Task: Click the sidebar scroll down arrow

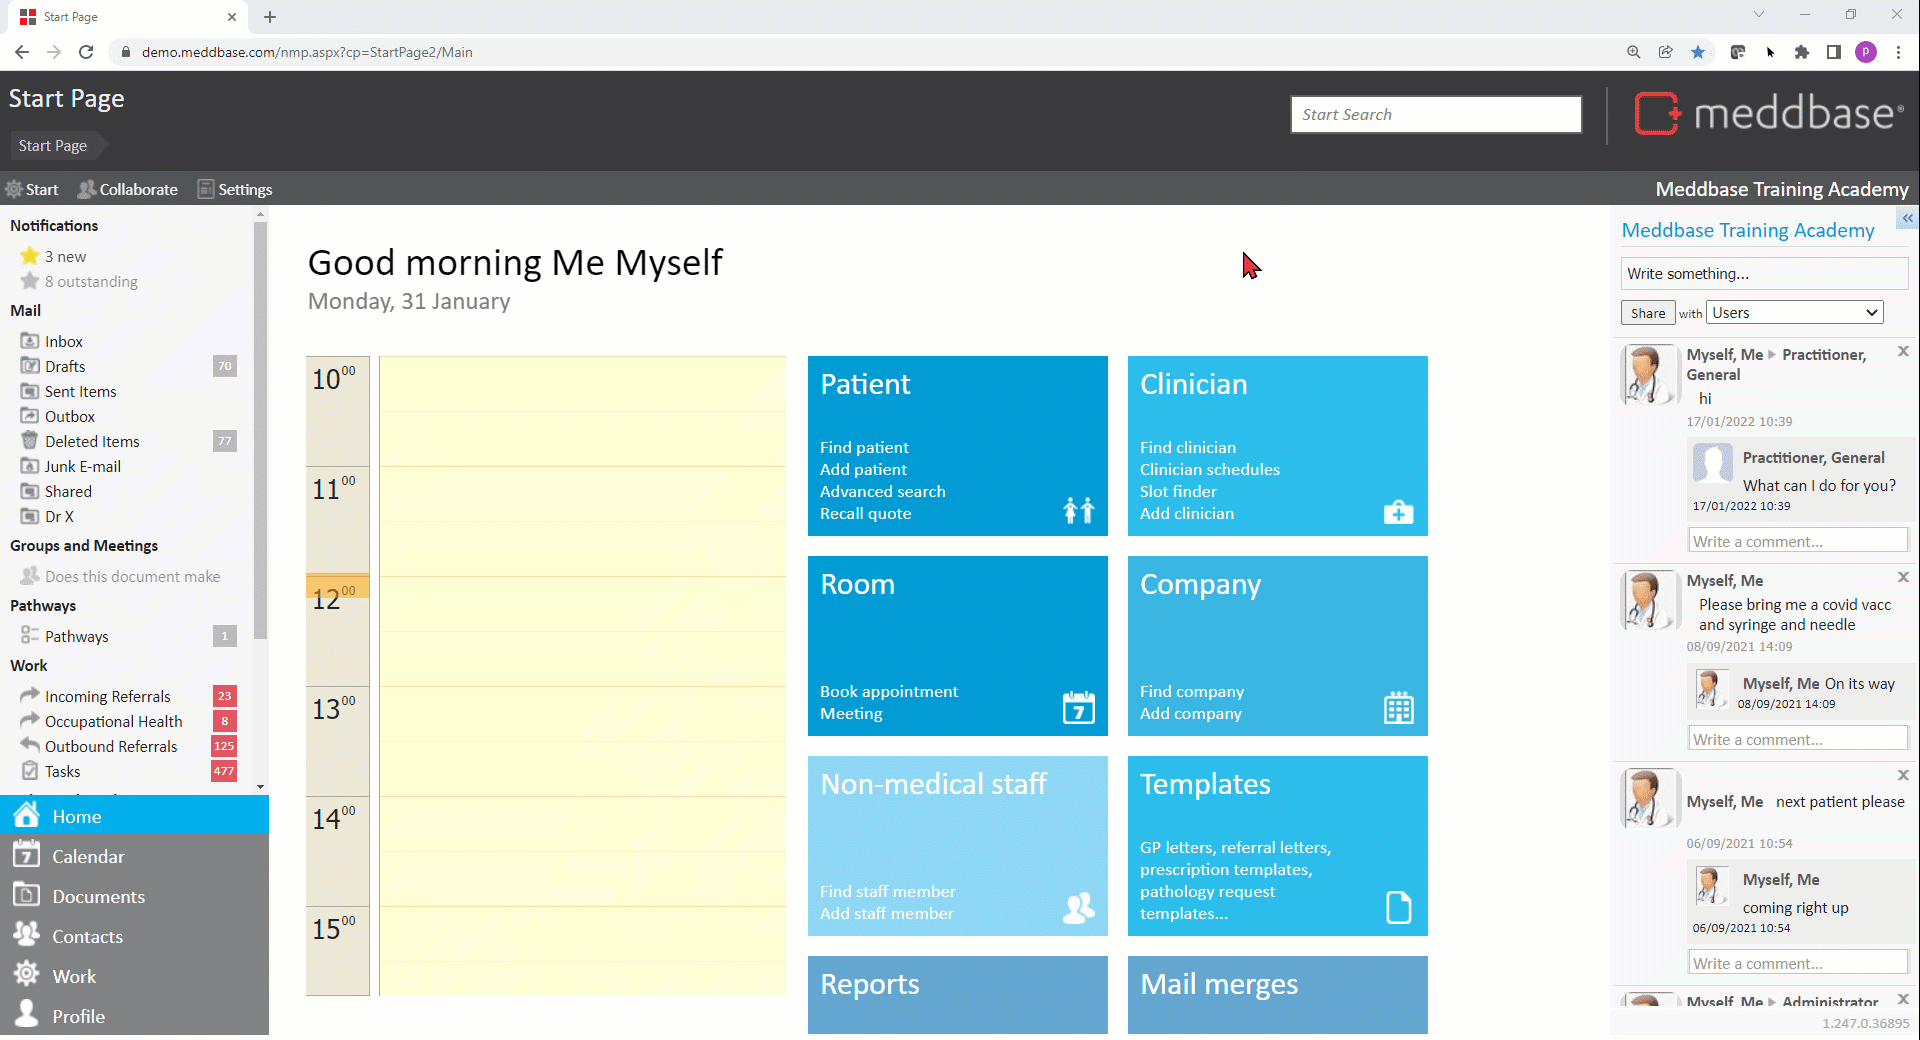Action: point(261,787)
